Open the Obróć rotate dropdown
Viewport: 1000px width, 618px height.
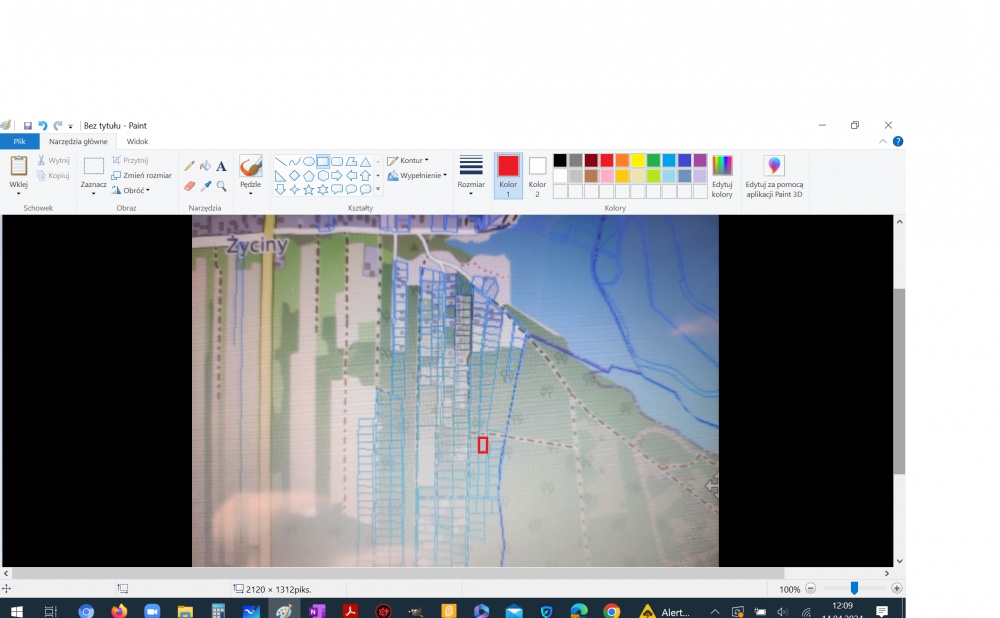pos(131,190)
